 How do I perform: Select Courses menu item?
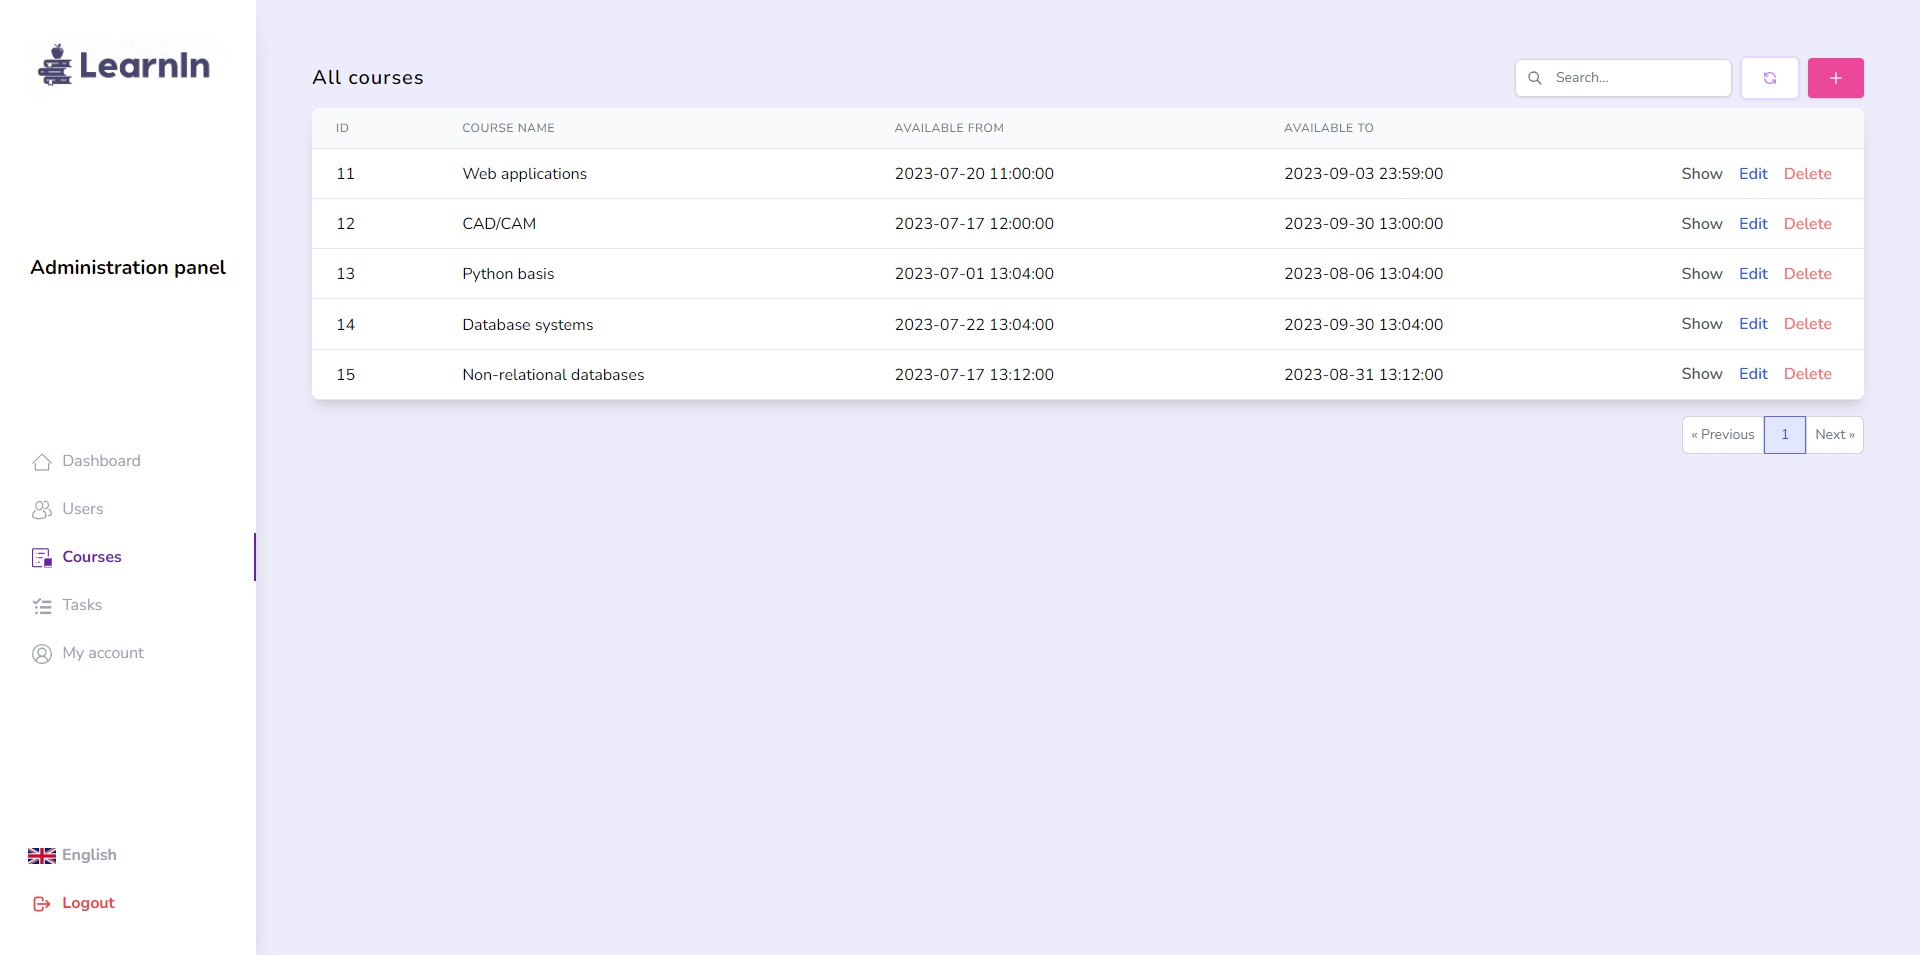pyautogui.click(x=92, y=557)
